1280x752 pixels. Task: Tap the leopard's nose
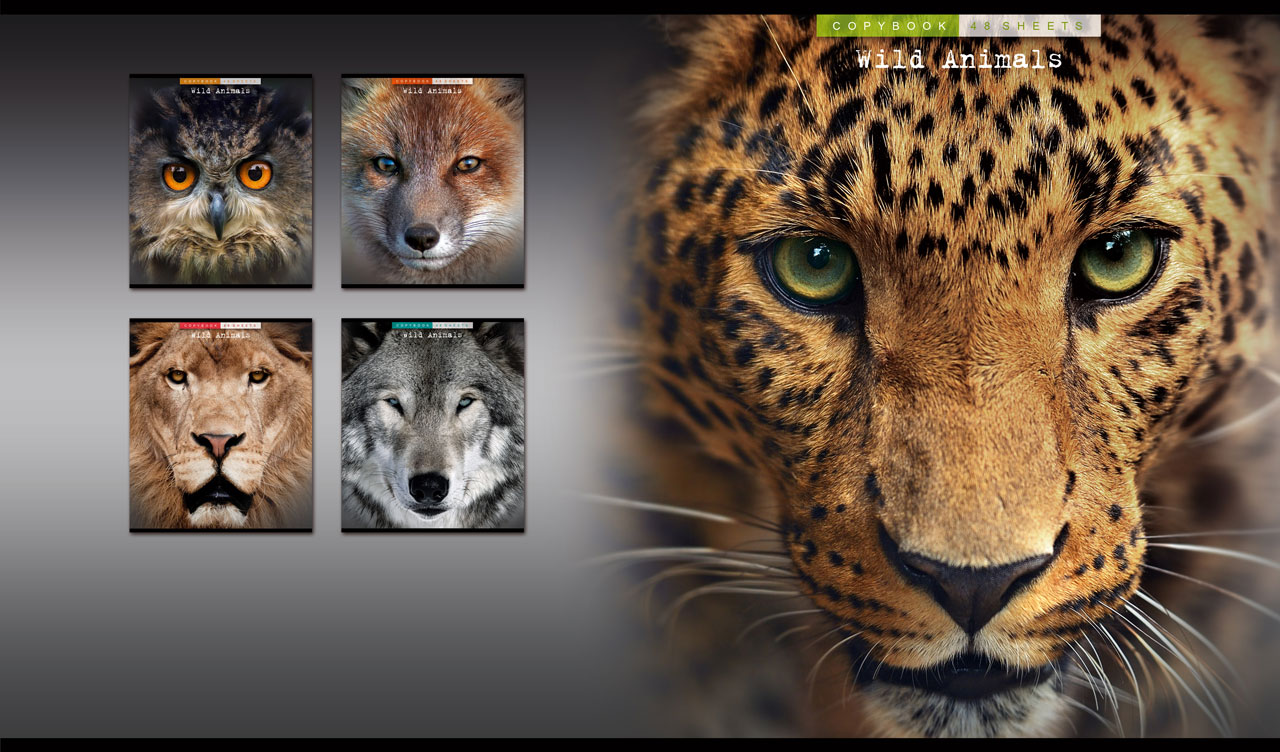coord(965,583)
